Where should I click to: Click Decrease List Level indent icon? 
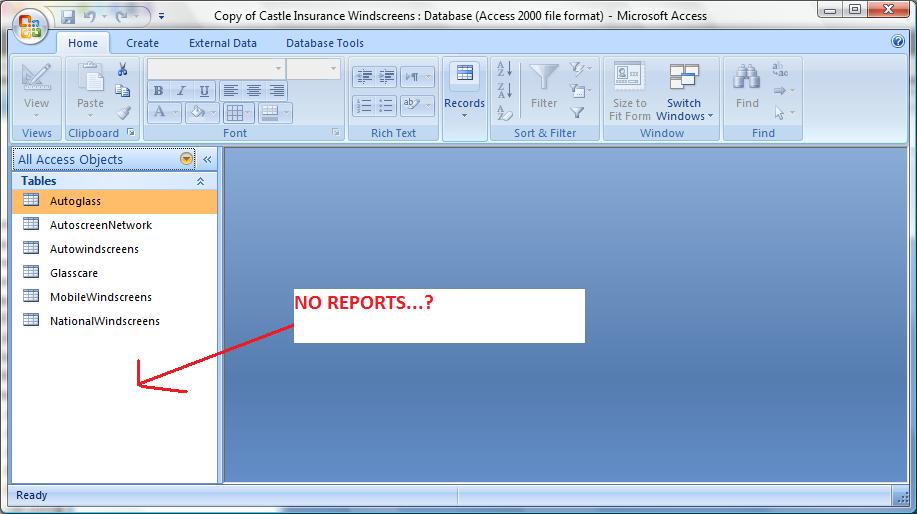coord(364,77)
